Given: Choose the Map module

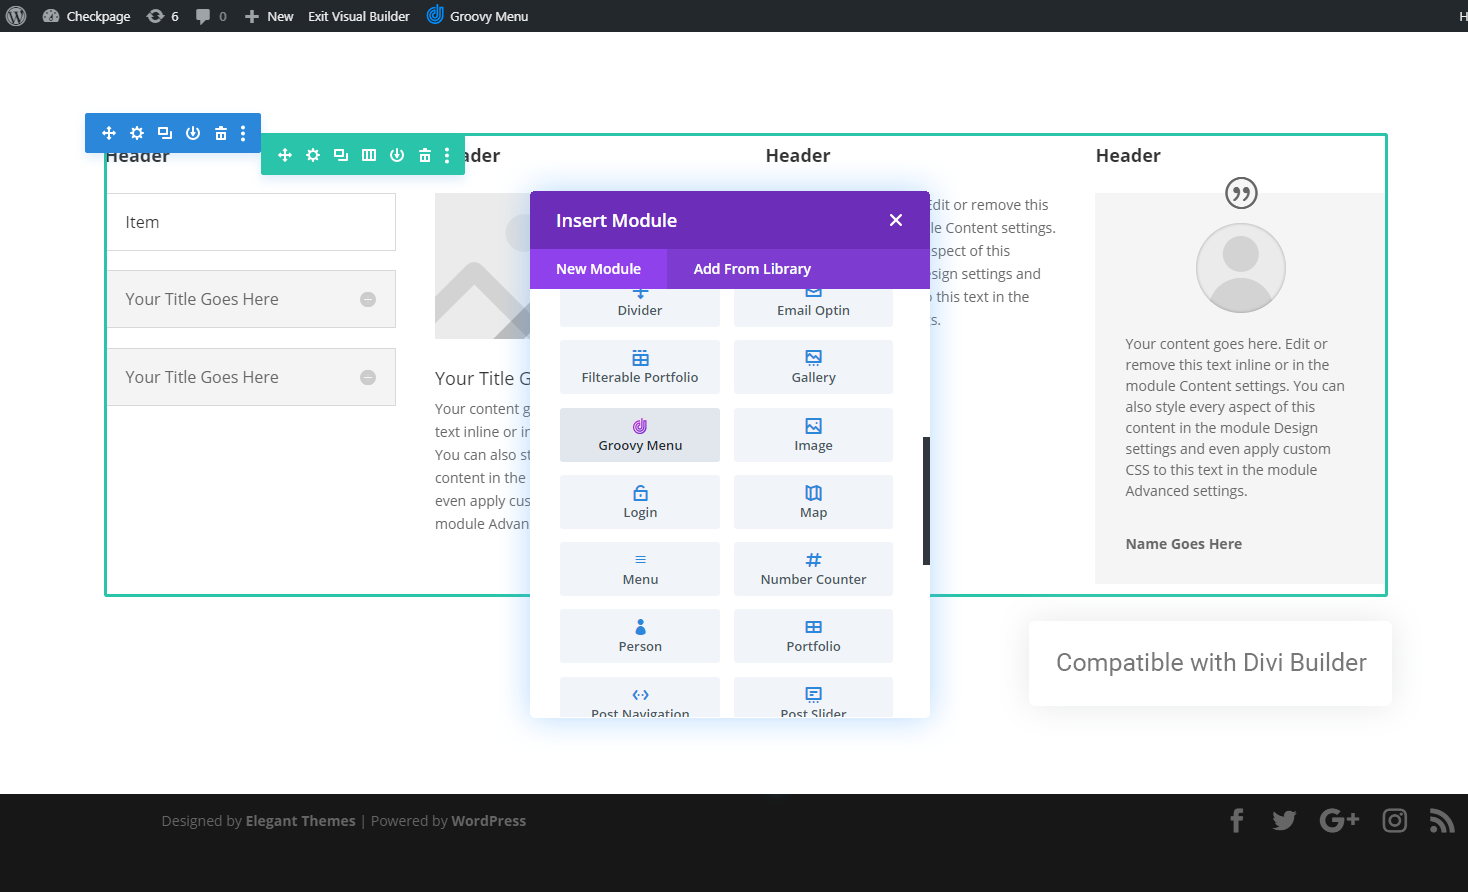Looking at the screenshot, I should coord(813,502).
